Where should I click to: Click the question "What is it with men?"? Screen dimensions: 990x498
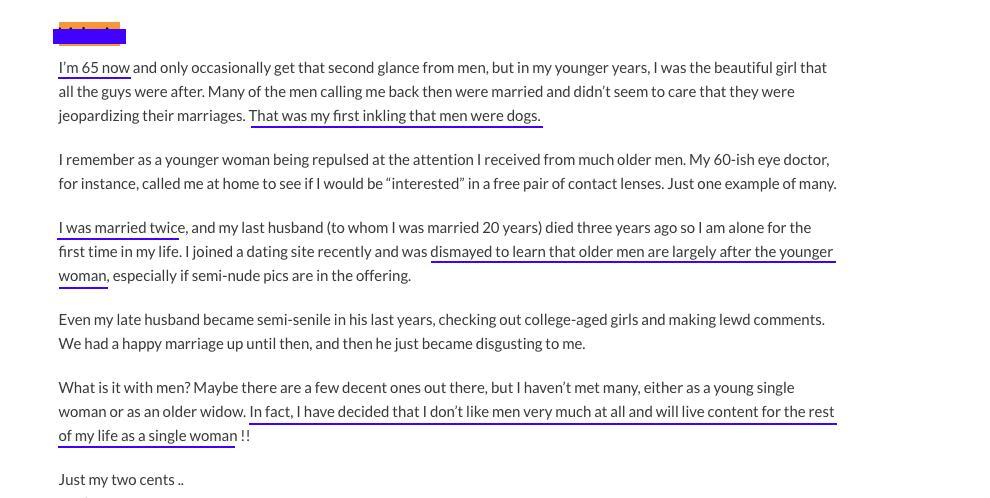point(125,388)
